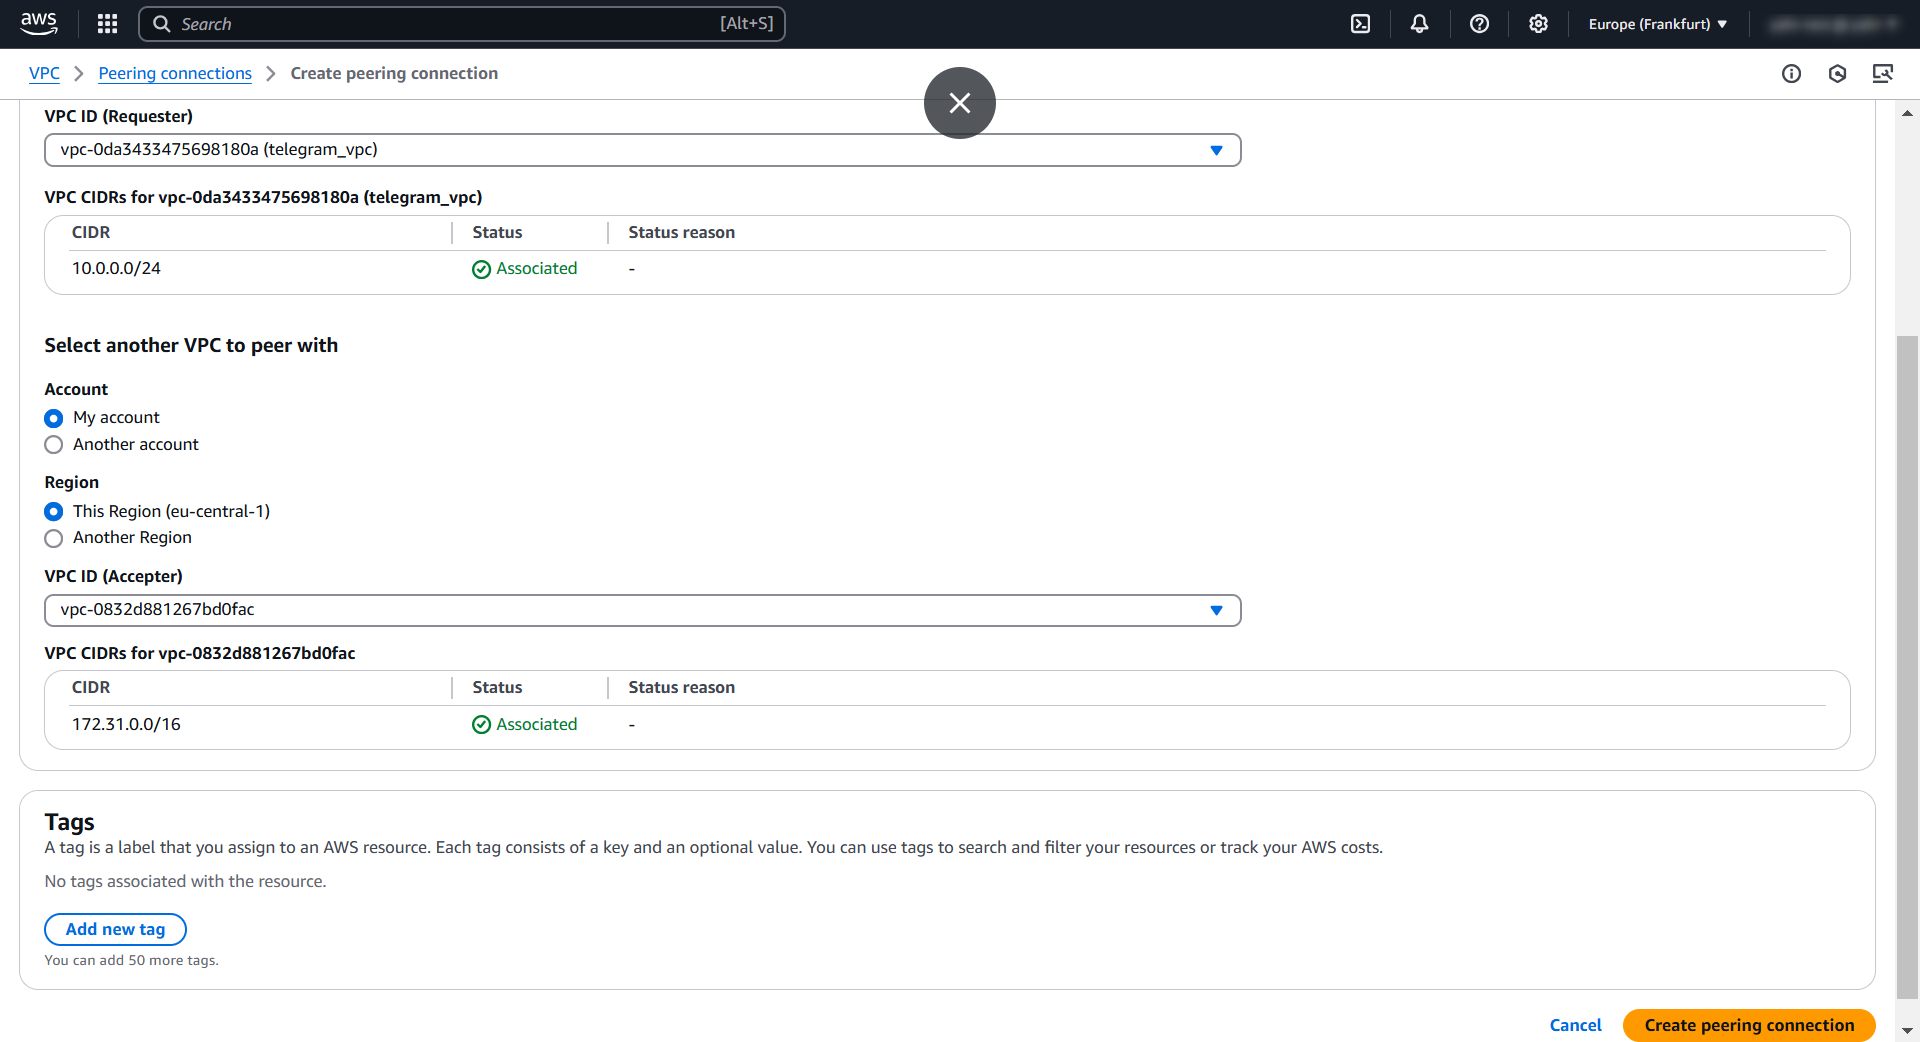Choose the Another Region radio option
This screenshot has height=1042, width=1920.
[54, 538]
